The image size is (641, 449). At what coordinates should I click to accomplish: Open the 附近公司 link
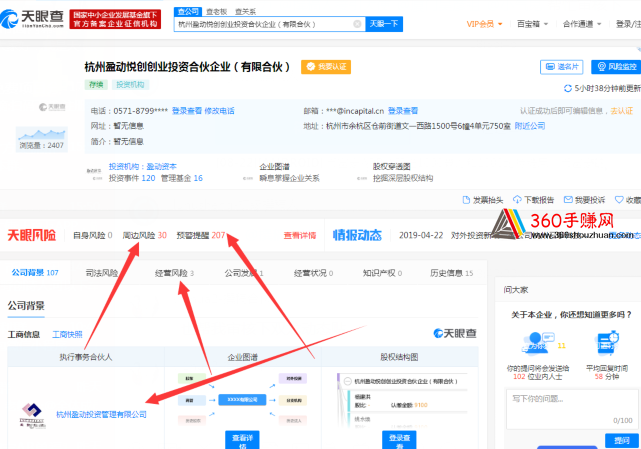(529, 126)
